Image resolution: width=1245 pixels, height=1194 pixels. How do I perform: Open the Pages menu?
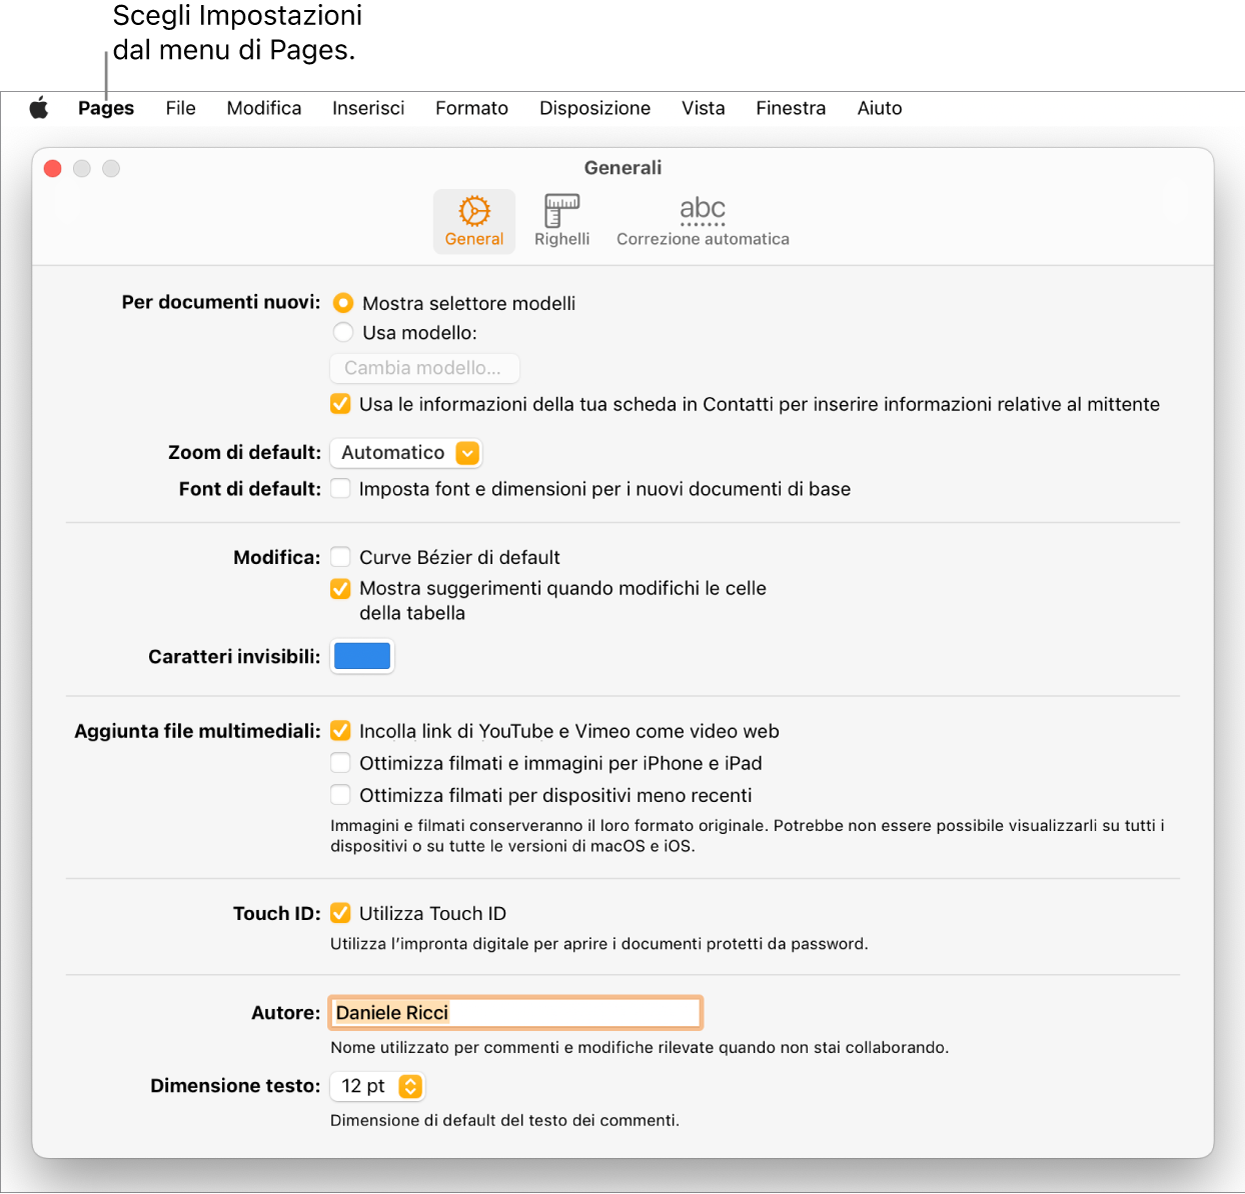click(x=106, y=108)
